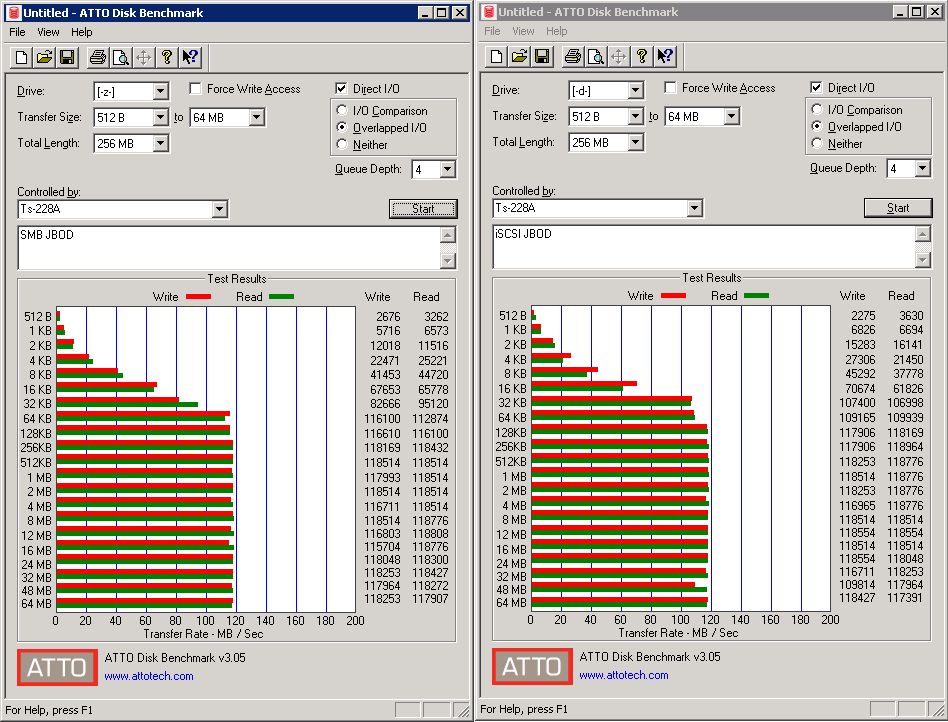The height and width of the screenshot is (722, 948).
Task: Click Start button in iSCSI JBOD window
Action: tap(898, 208)
